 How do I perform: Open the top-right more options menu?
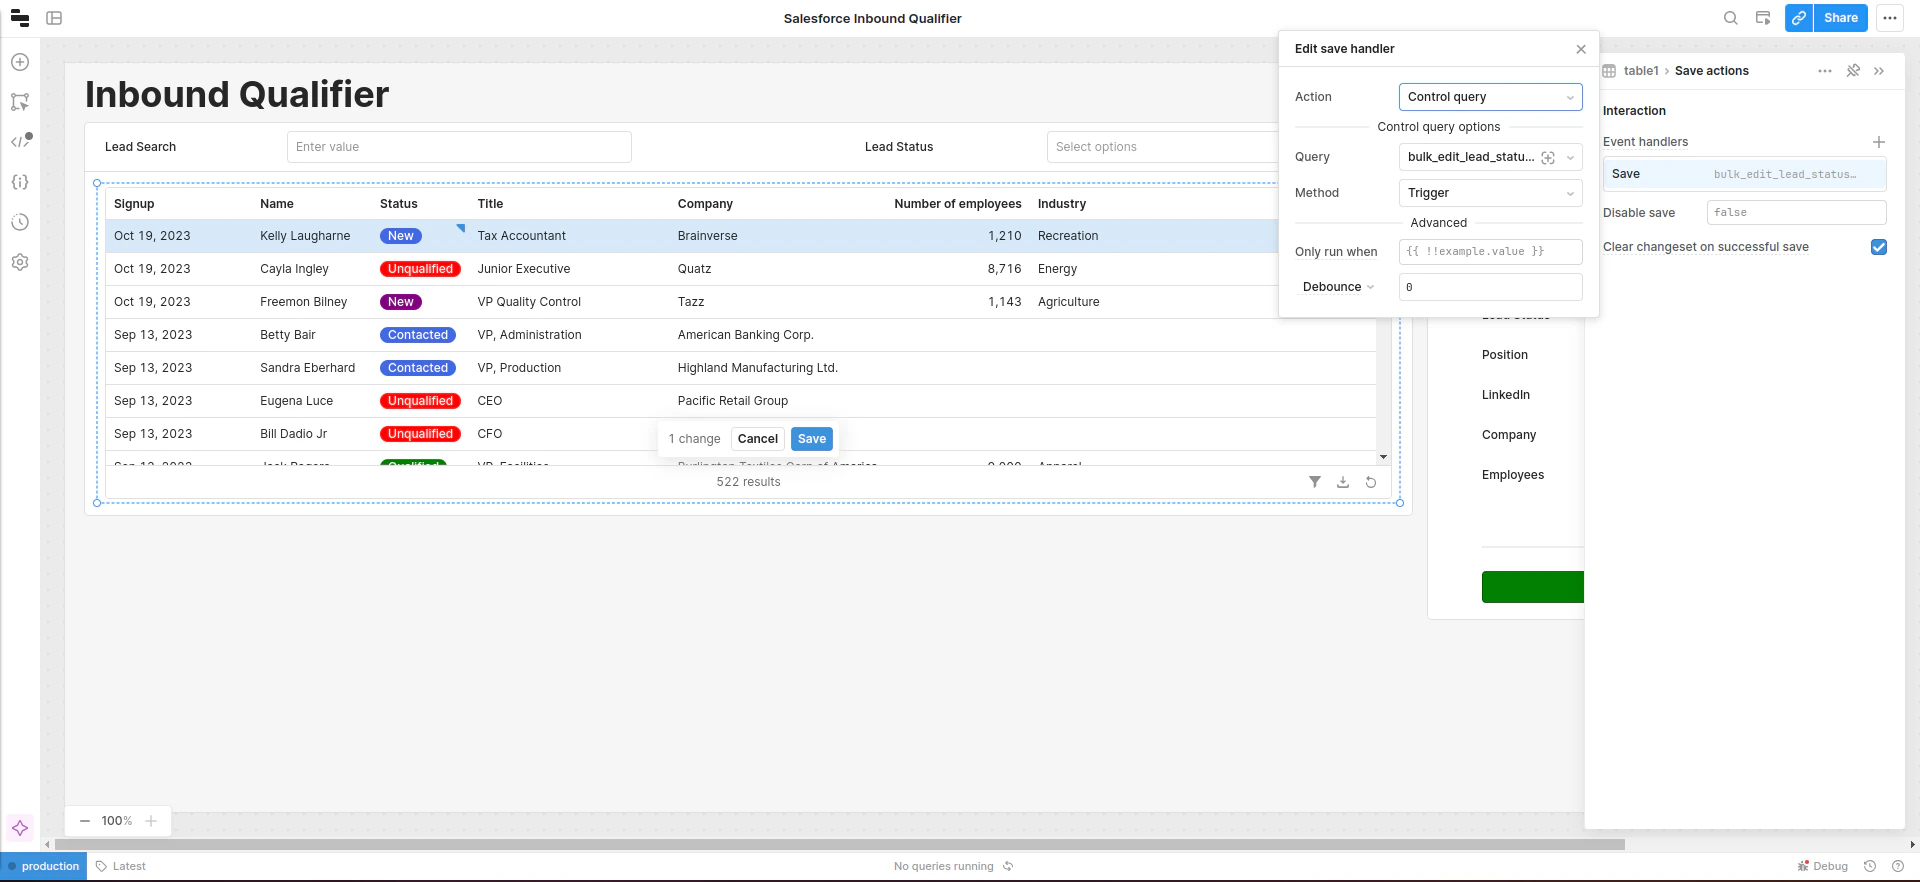click(x=1890, y=18)
